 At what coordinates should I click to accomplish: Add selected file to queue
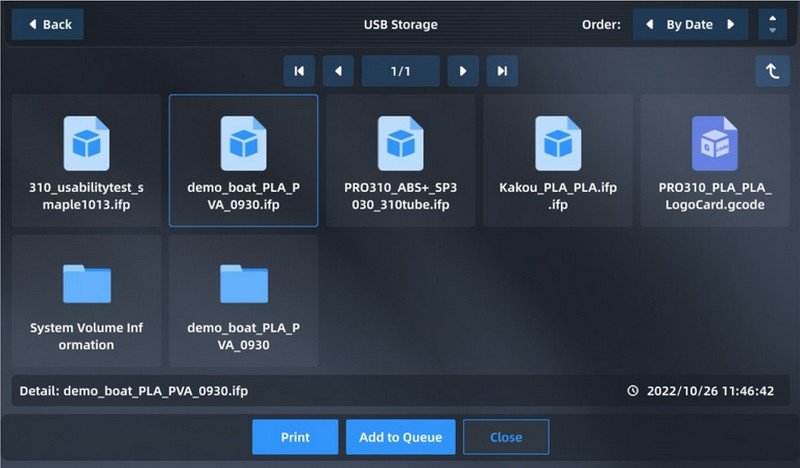click(401, 437)
